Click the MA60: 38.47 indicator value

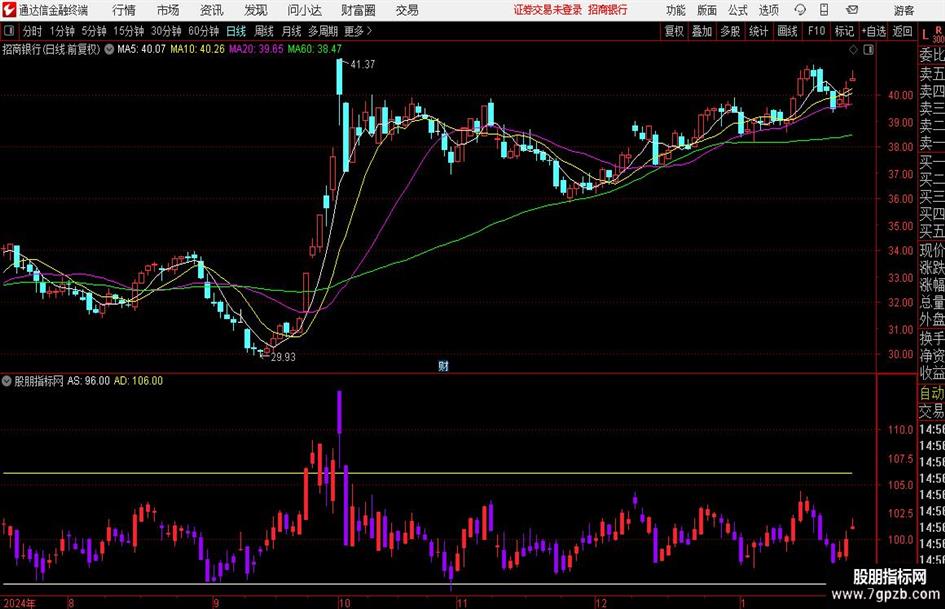click(314, 49)
